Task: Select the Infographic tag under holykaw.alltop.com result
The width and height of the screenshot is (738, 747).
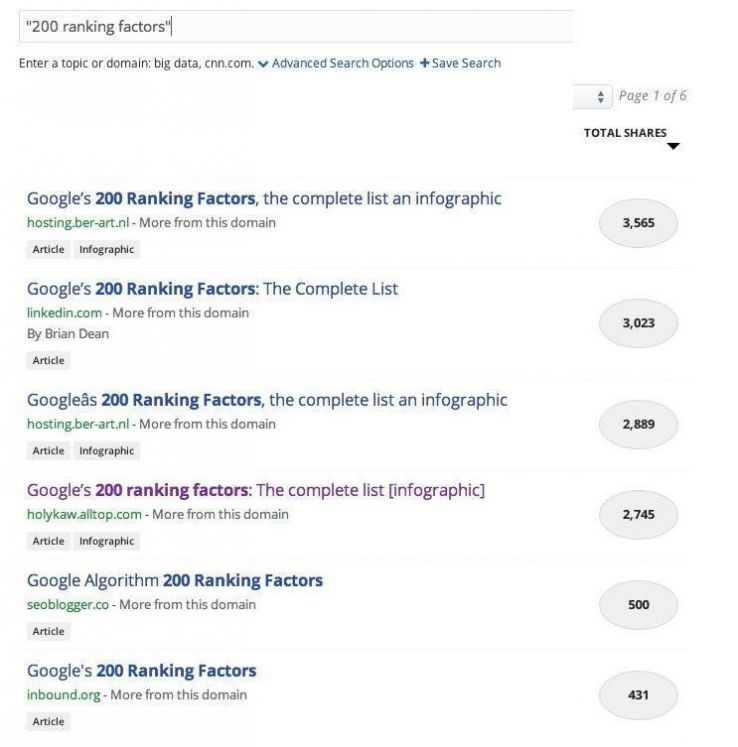Action: coord(106,541)
